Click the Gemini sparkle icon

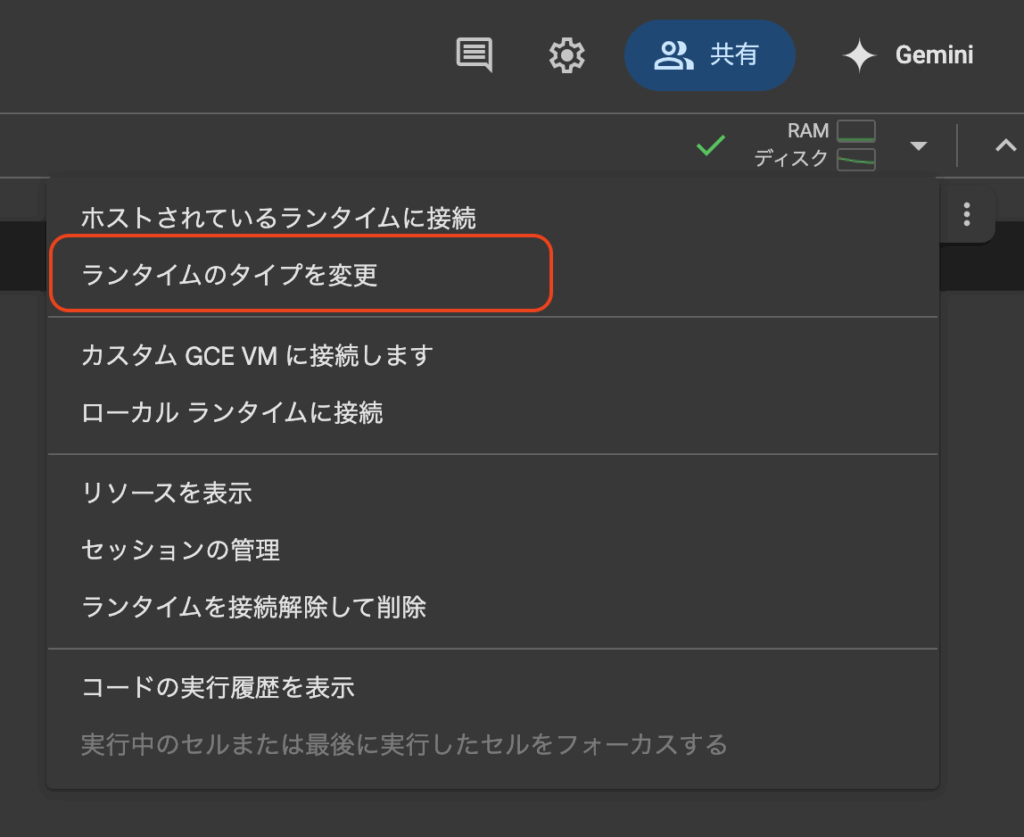859,56
